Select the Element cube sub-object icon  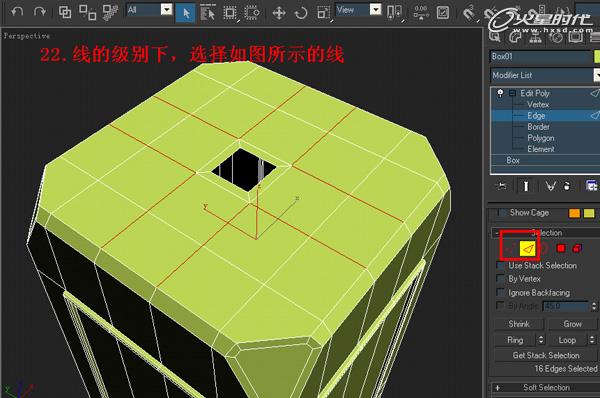point(577,248)
